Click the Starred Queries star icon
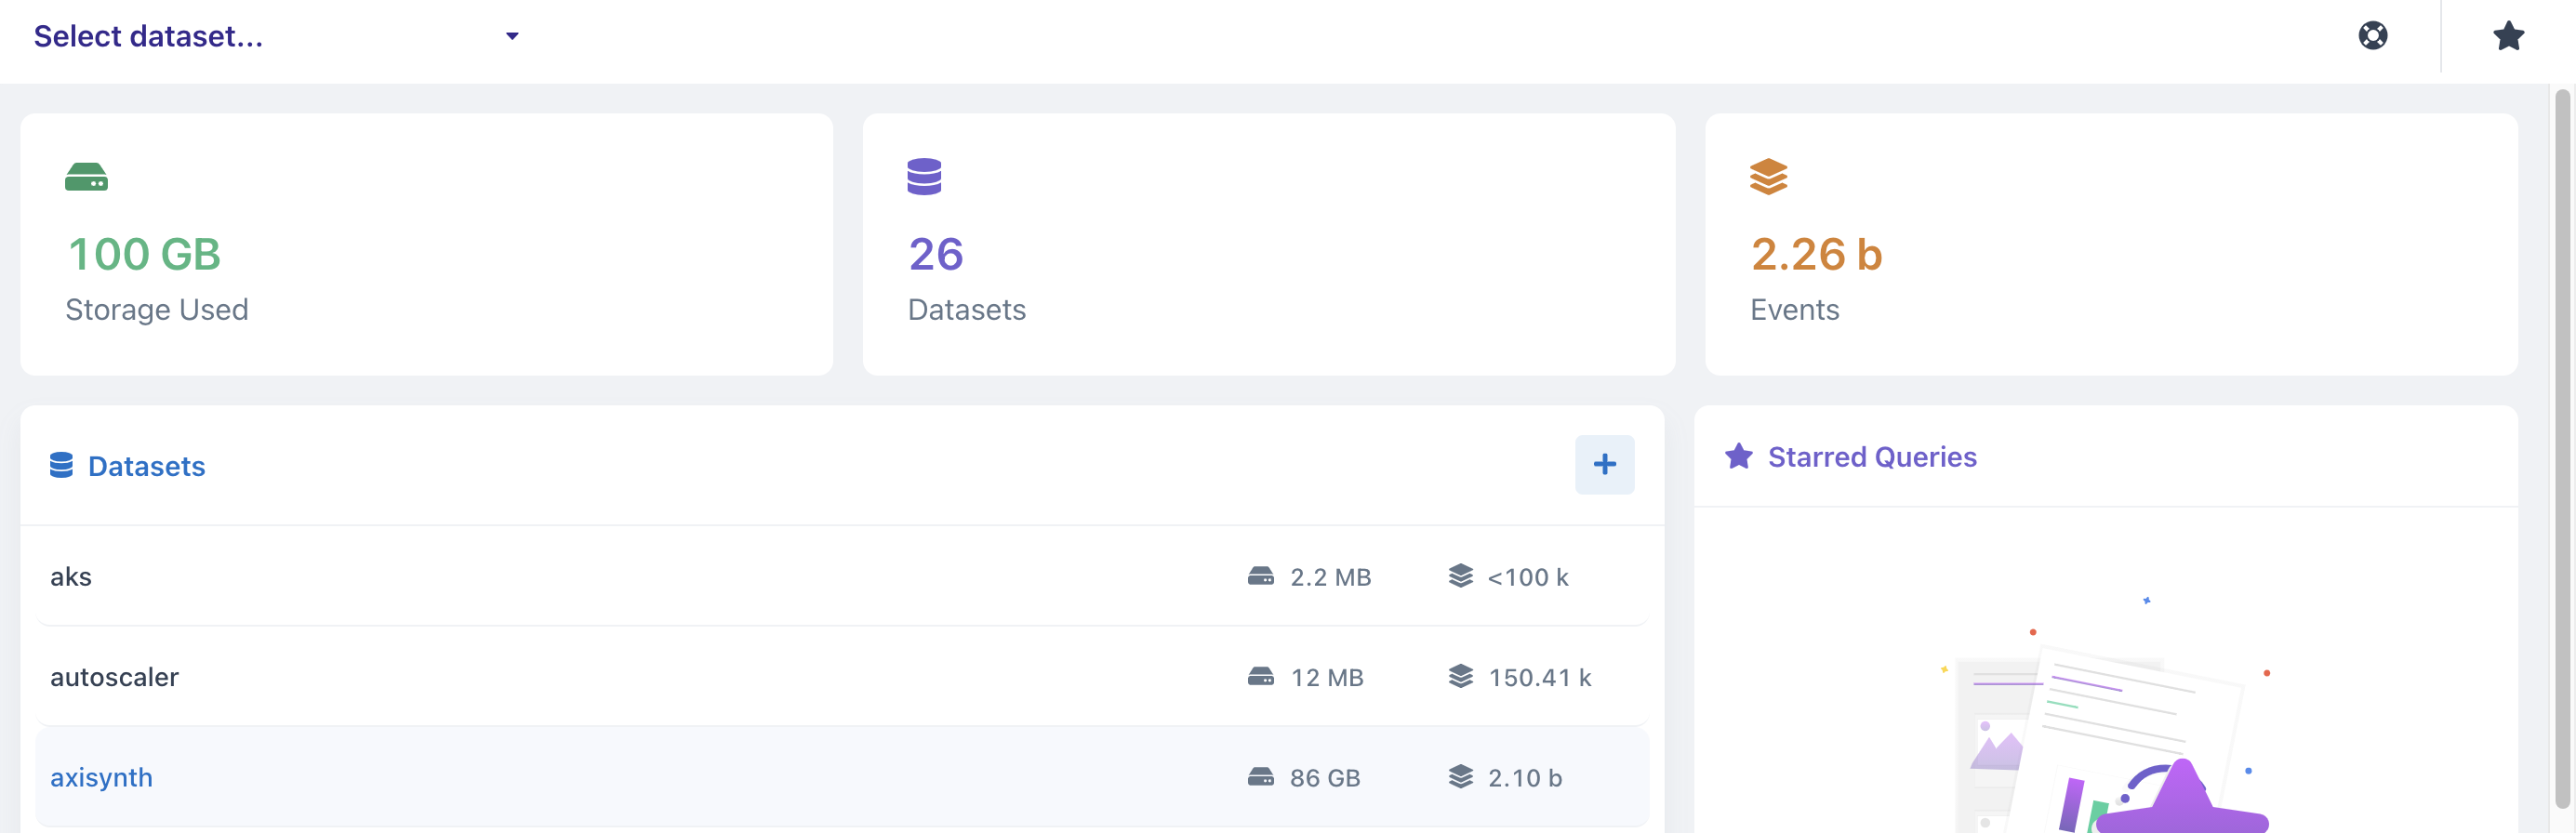Screen dimensions: 2576x833 (x=1739, y=456)
